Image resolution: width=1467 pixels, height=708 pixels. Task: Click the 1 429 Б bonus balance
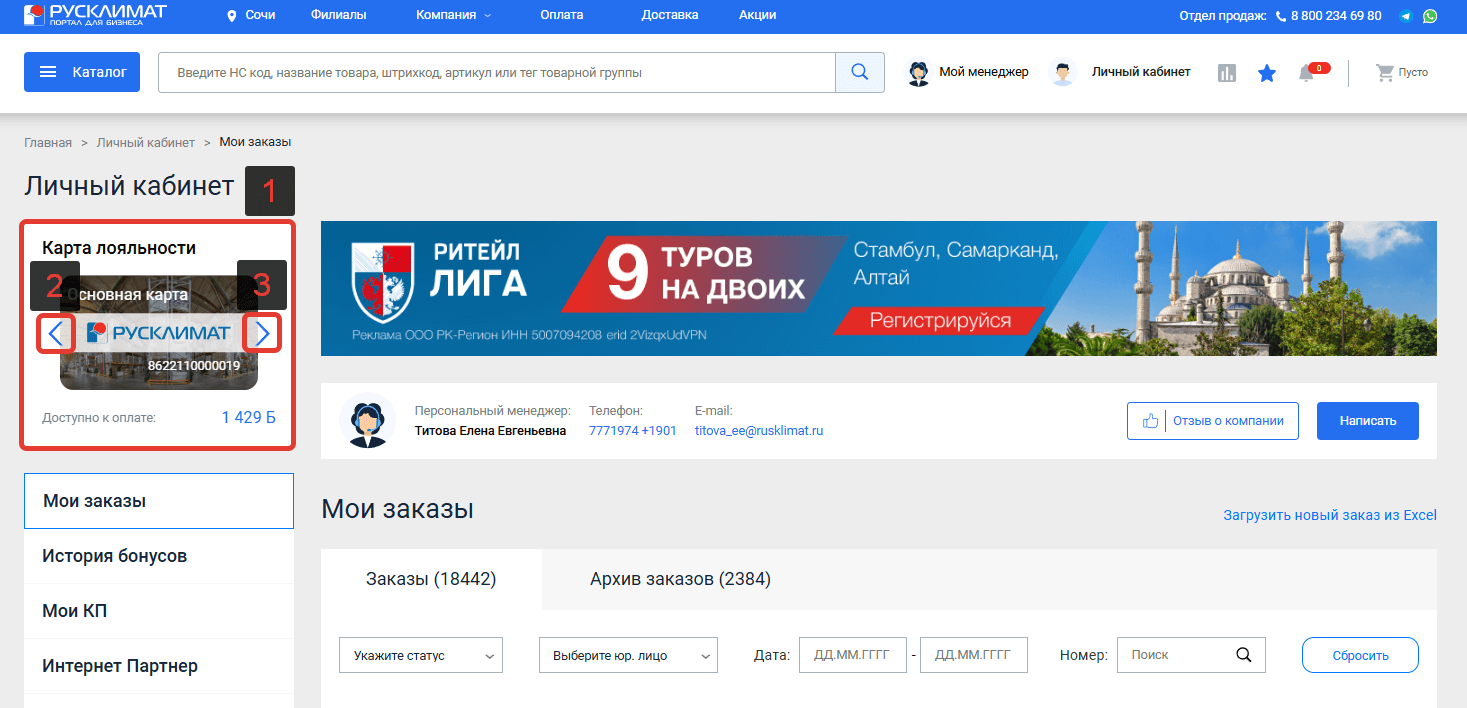click(x=249, y=417)
